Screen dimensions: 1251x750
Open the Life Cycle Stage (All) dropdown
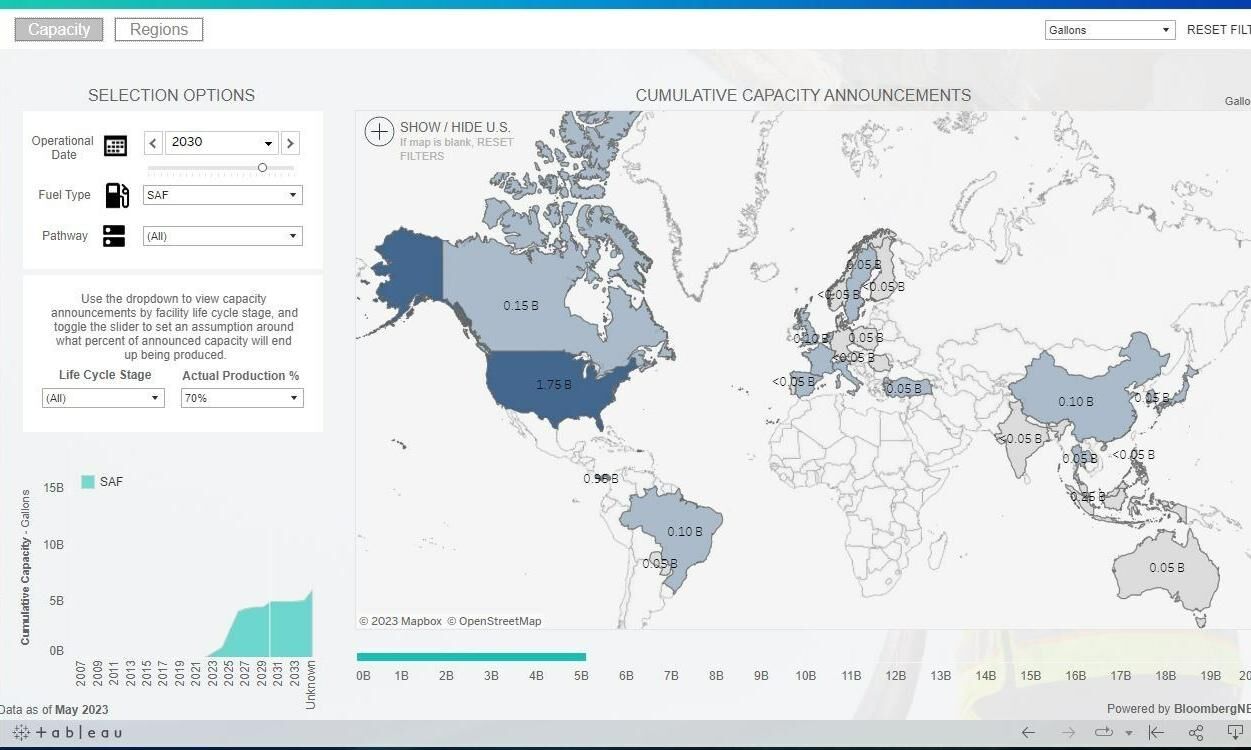click(103, 398)
